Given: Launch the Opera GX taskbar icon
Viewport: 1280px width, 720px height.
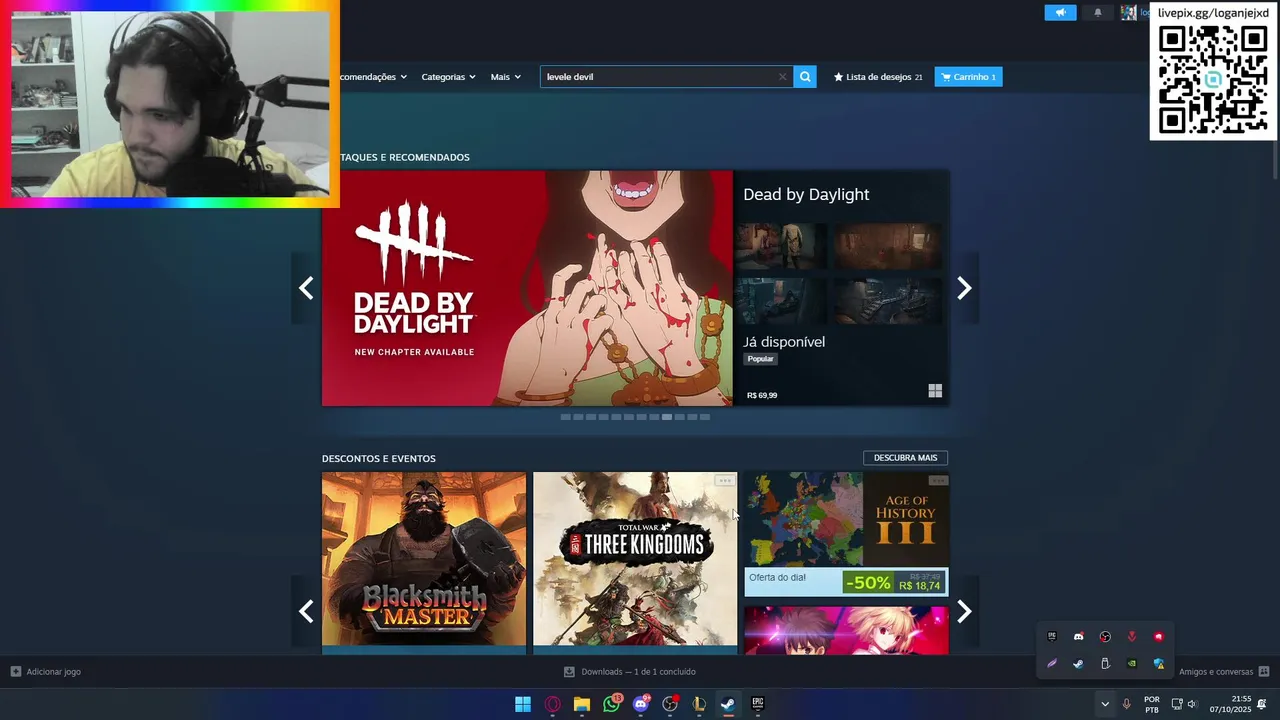Looking at the screenshot, I should (x=553, y=704).
